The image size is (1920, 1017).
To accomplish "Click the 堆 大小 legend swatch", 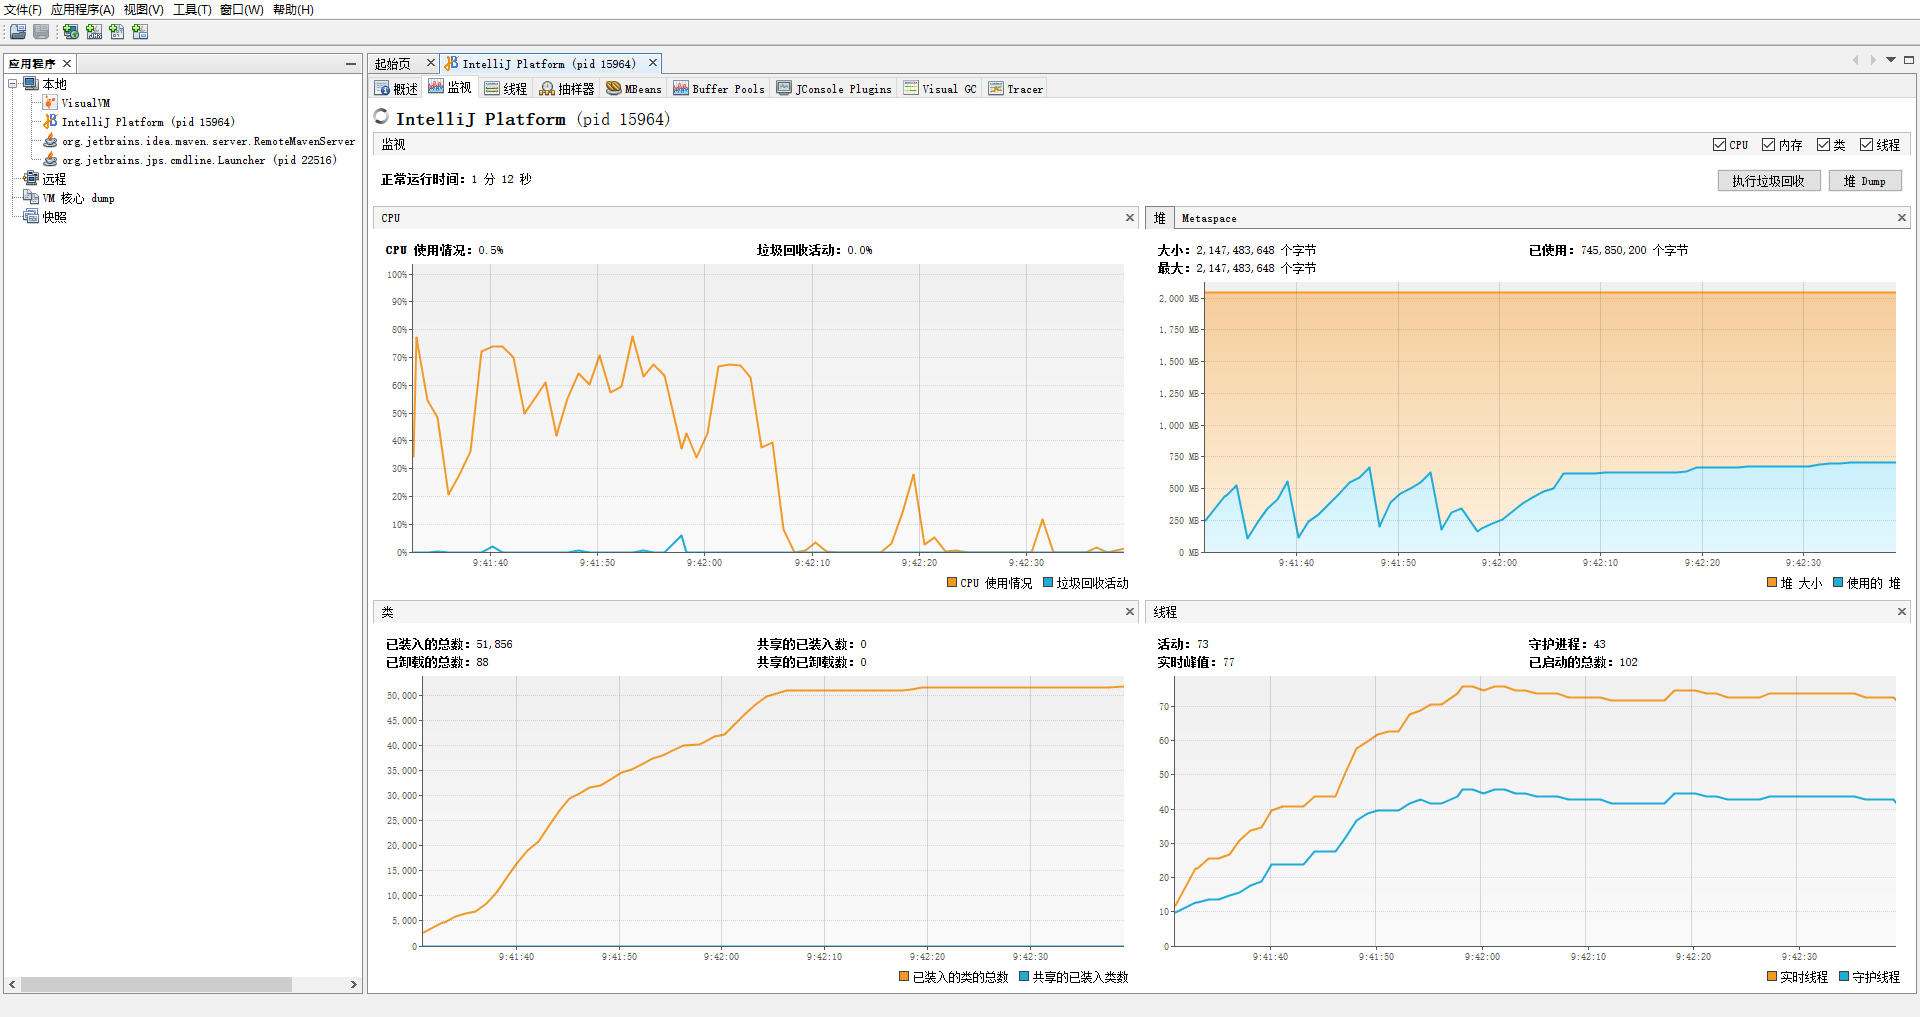I will [1772, 583].
